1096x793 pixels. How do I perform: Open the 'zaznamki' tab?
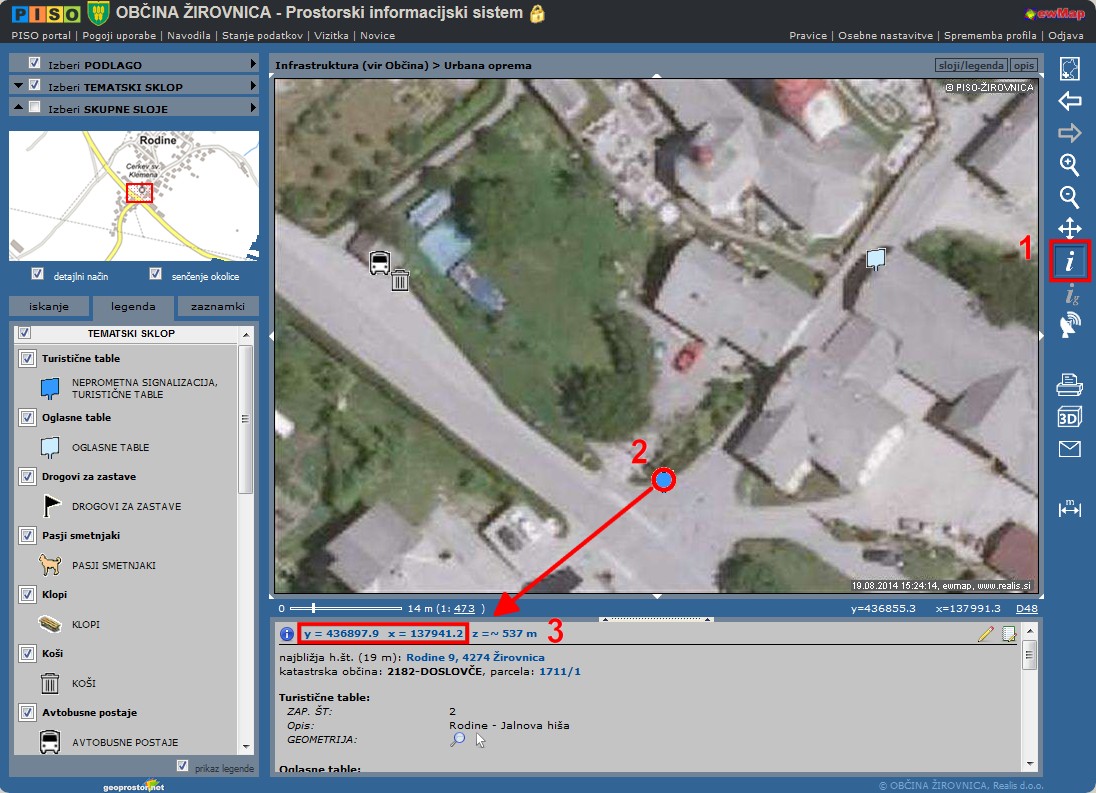coord(217,307)
